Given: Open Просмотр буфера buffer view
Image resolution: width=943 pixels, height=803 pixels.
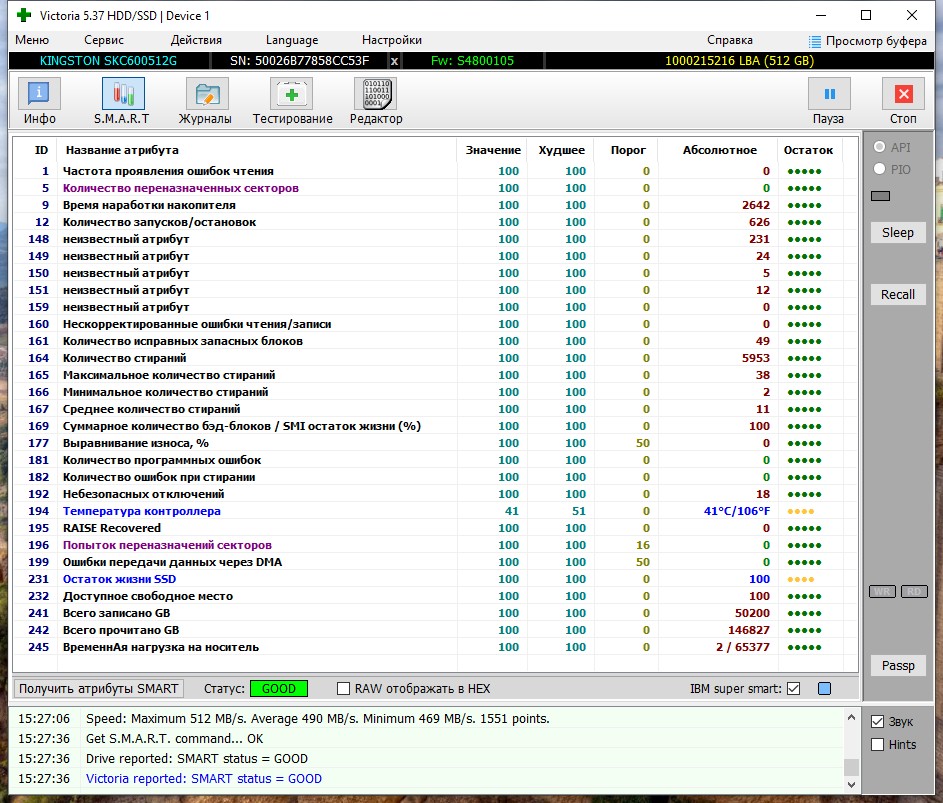Looking at the screenshot, I should pyautogui.click(x=867, y=41).
